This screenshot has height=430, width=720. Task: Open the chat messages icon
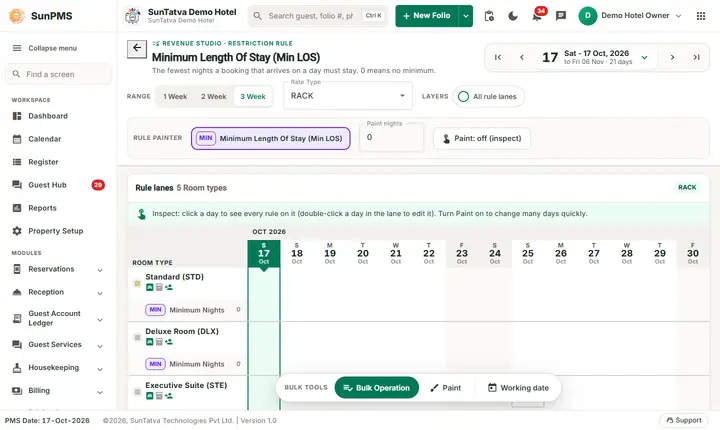coord(561,16)
